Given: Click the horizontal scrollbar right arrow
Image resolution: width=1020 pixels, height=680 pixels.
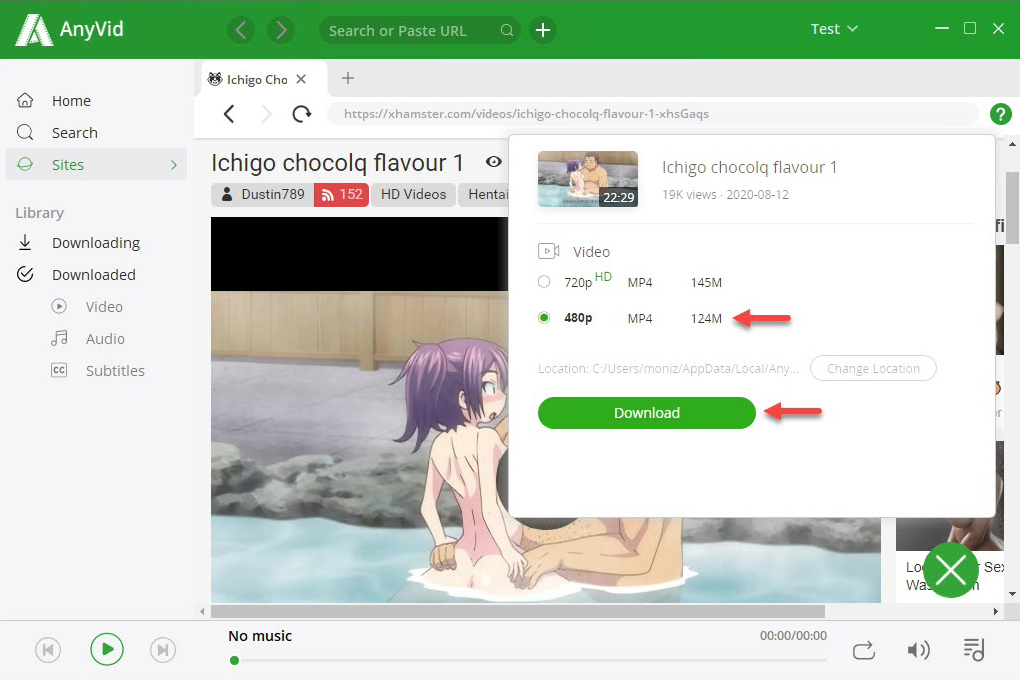Looking at the screenshot, I should [x=995, y=612].
